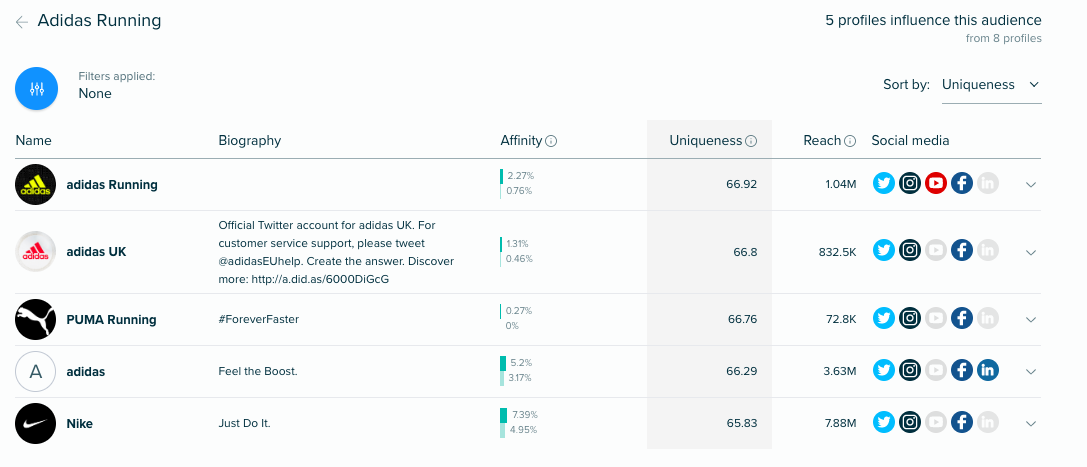The width and height of the screenshot is (1087, 467).
Task: Open the PUMA Running profile name
Action: tap(111, 319)
